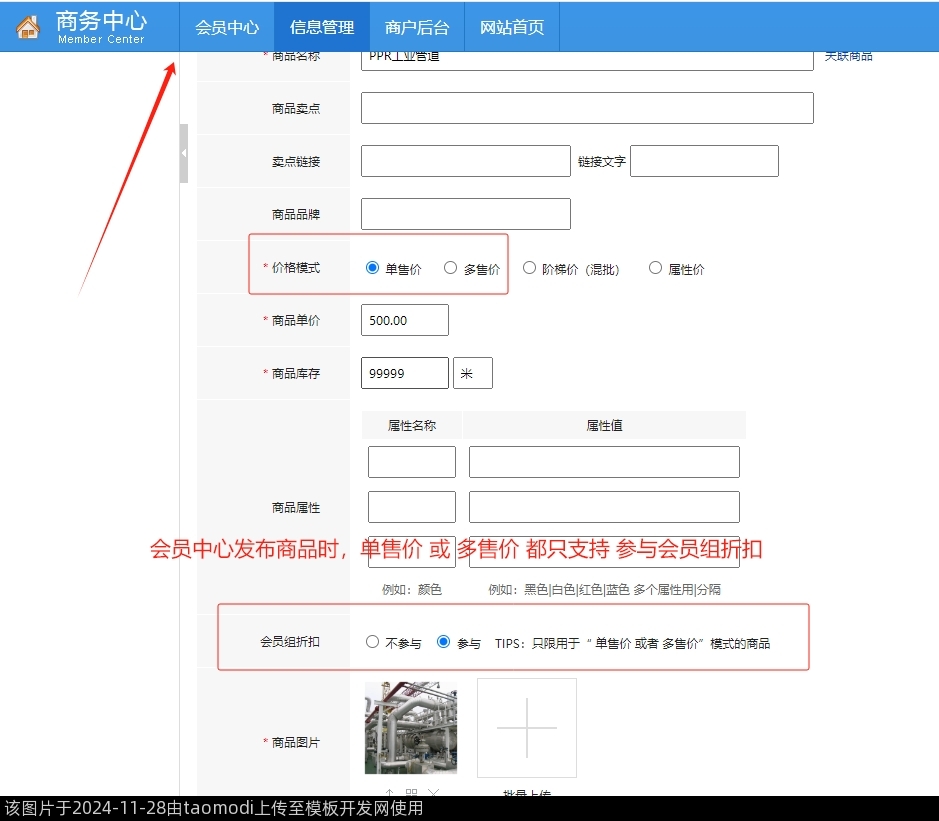Image resolution: width=939 pixels, height=821 pixels.
Task: Click the plus icon to add image
Action: [x=526, y=727]
